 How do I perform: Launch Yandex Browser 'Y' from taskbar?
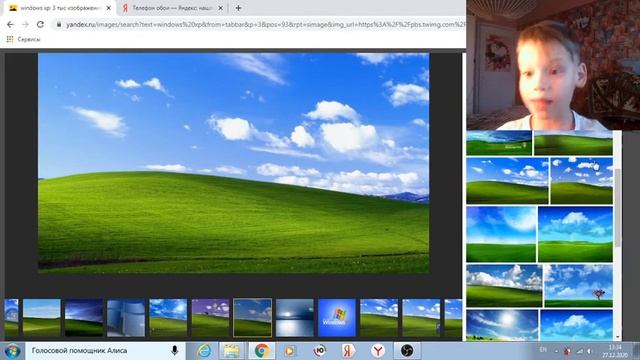(378, 351)
